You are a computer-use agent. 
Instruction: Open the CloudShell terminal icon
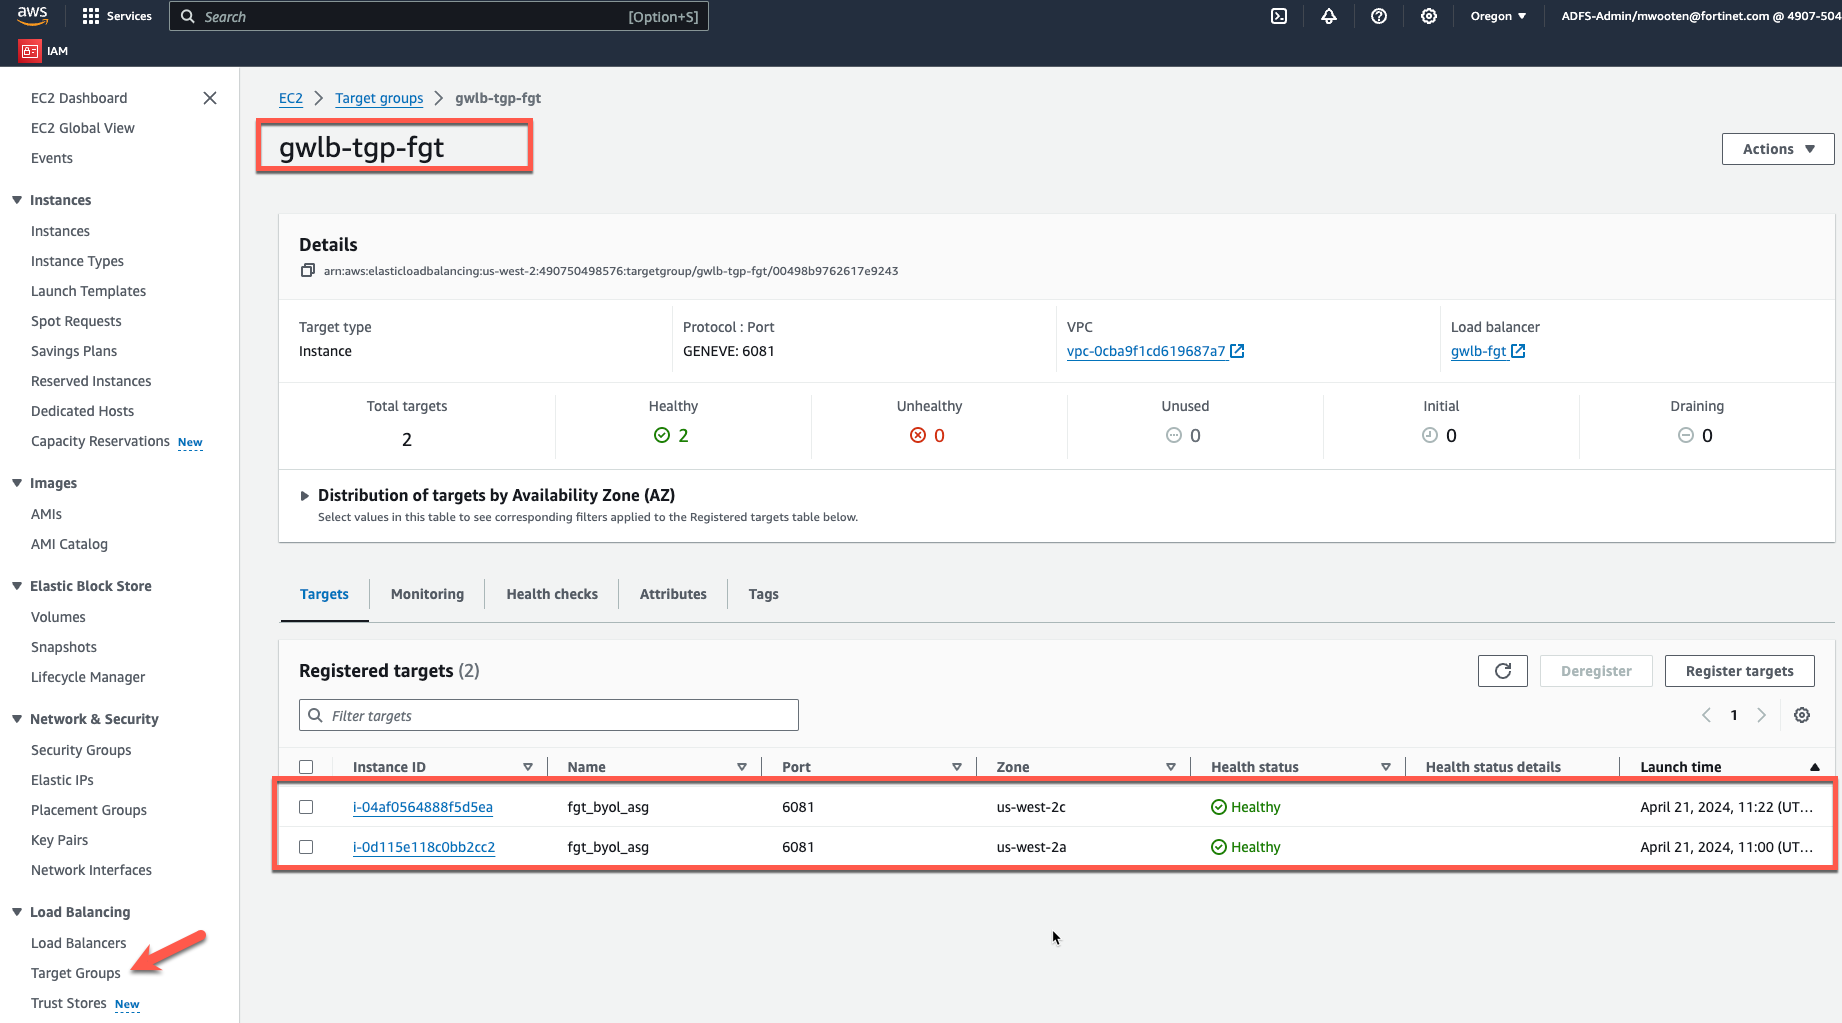click(x=1278, y=16)
